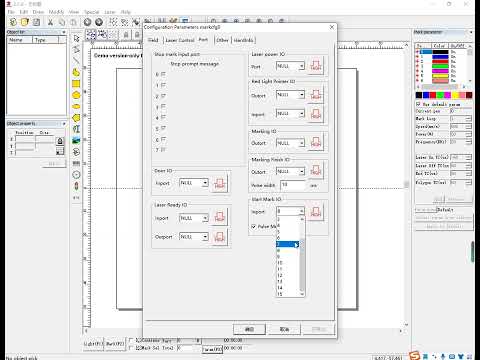Toggle Red Light Pointer Inport level icon
The image size is (480, 360).
(x=316, y=114)
